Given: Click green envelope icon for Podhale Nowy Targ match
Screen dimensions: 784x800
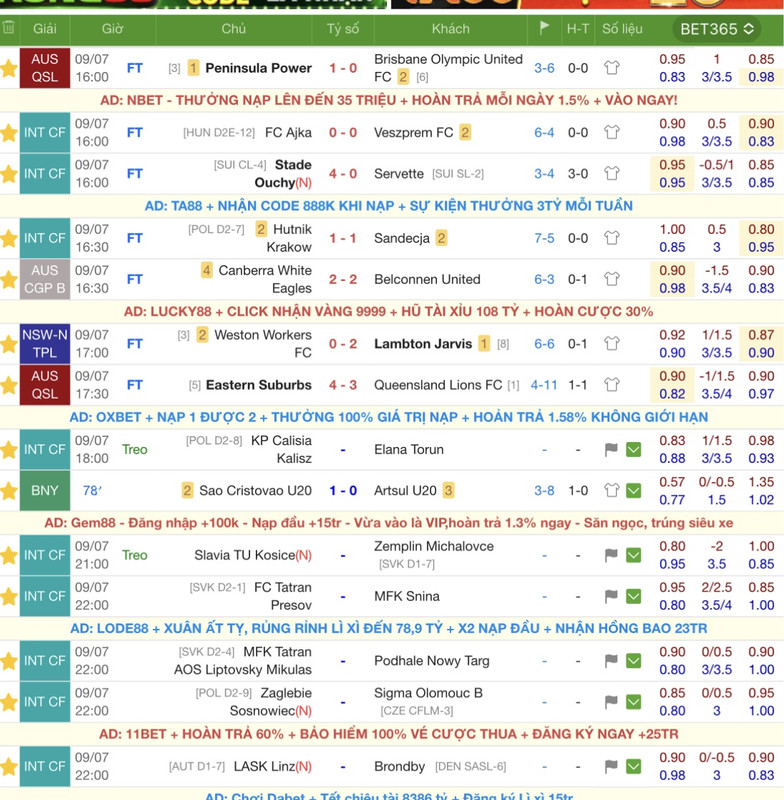Looking at the screenshot, I should pos(634,661).
